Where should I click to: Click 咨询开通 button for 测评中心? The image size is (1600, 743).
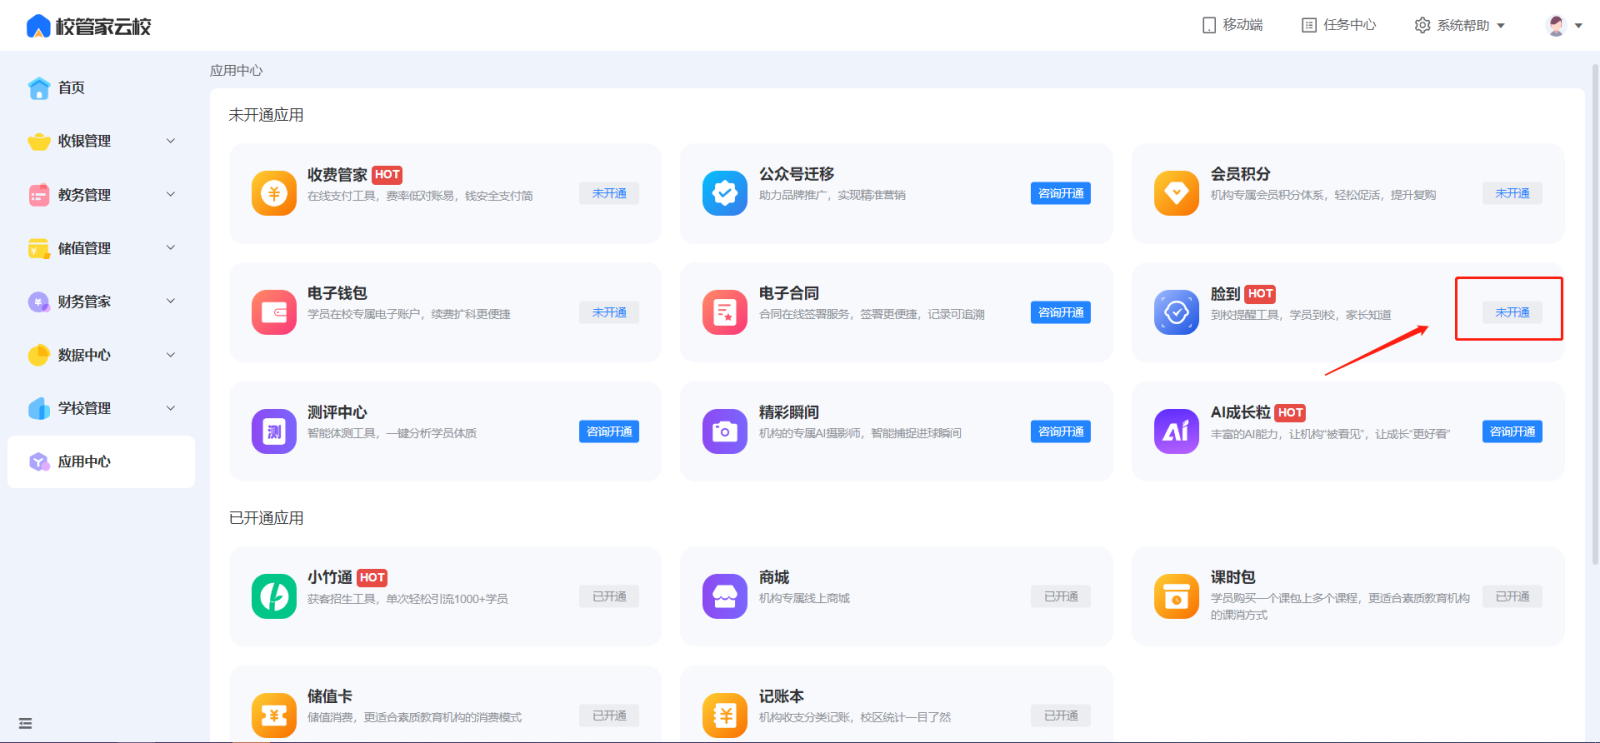coord(609,431)
